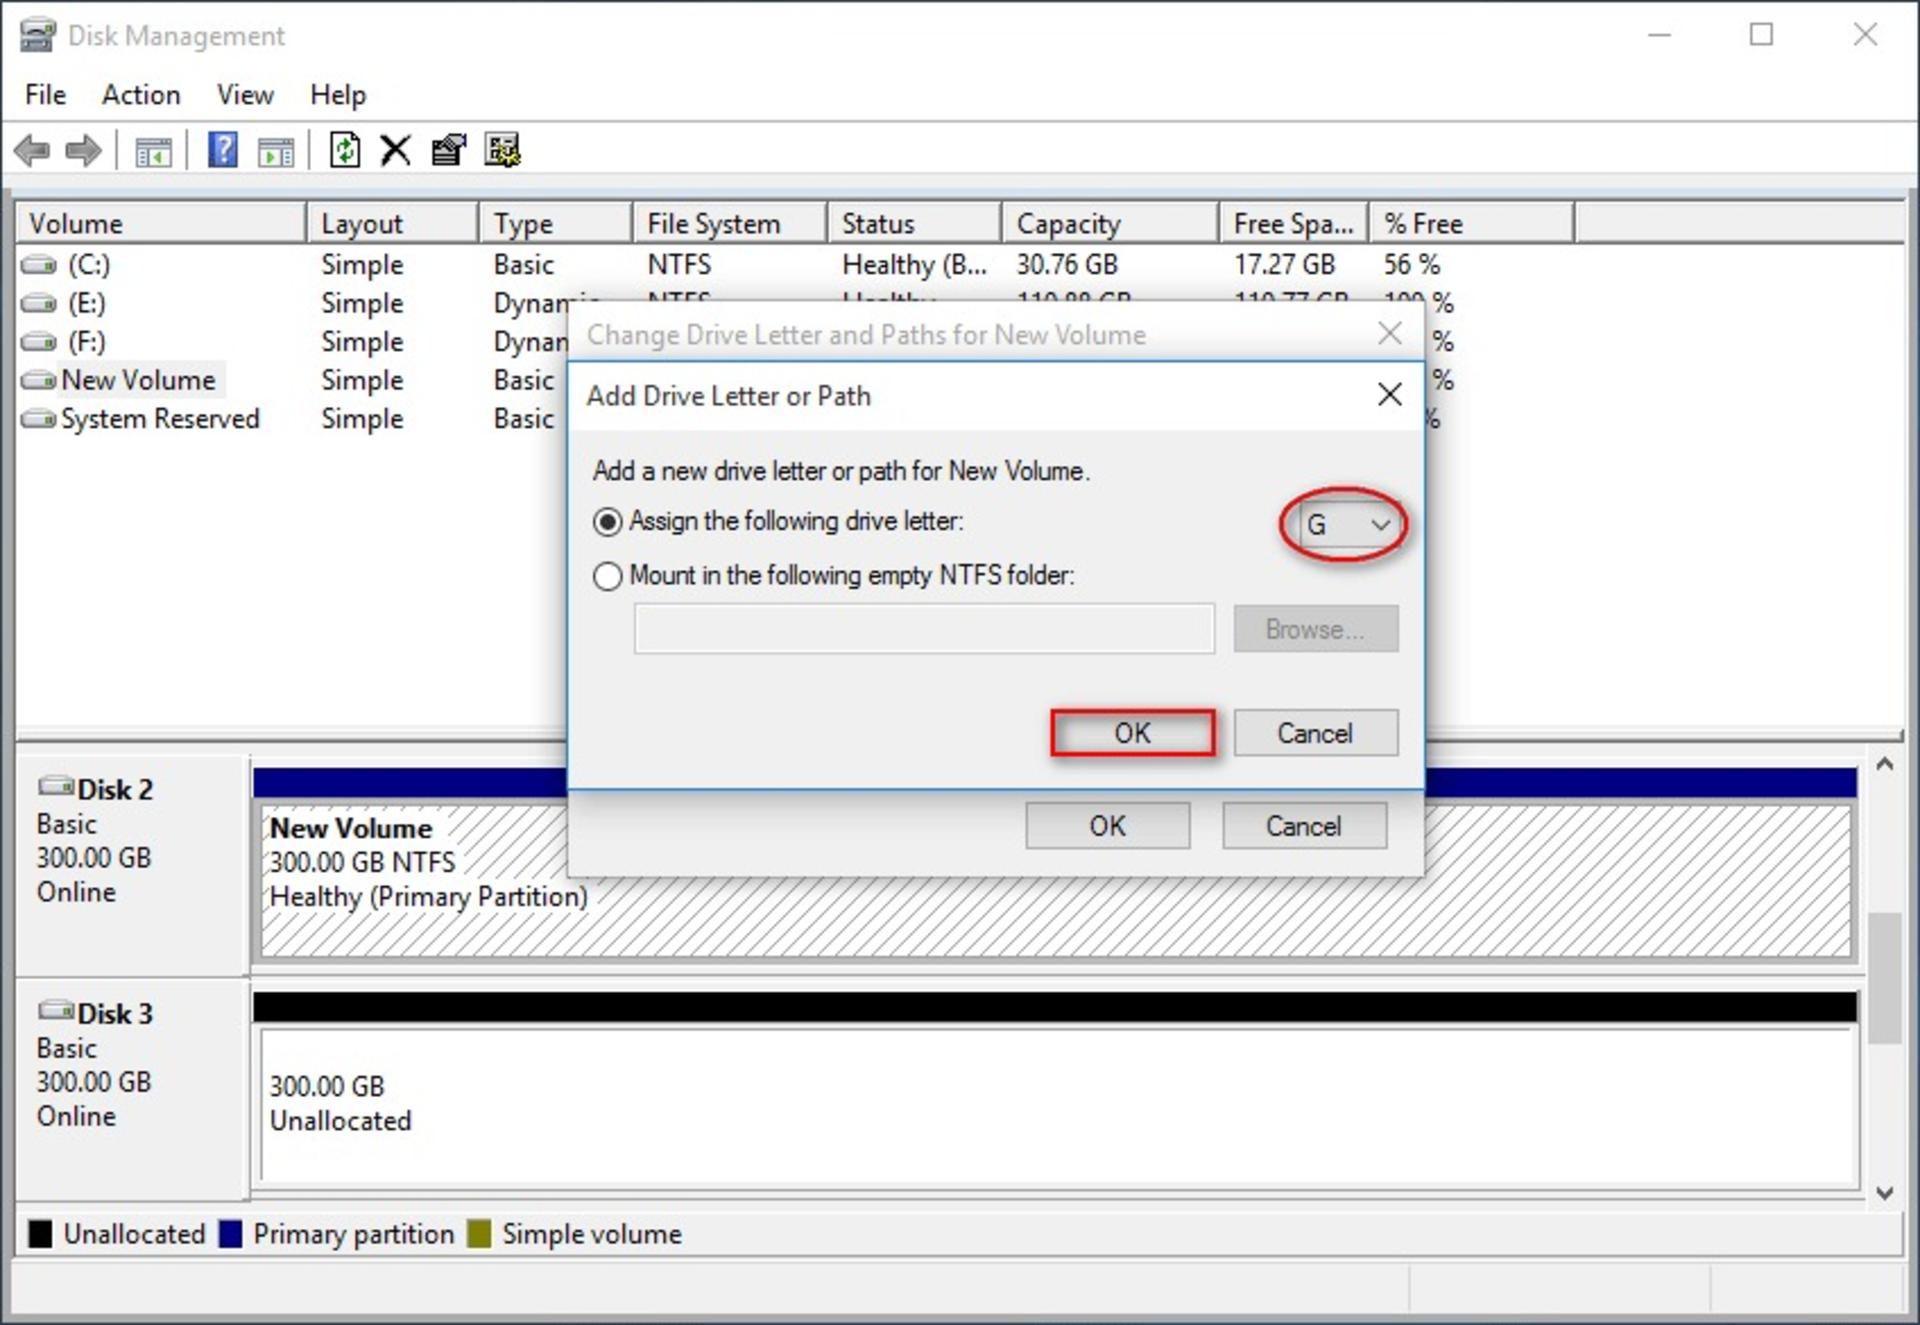Open the Help question-mark toolbar icon

222,151
